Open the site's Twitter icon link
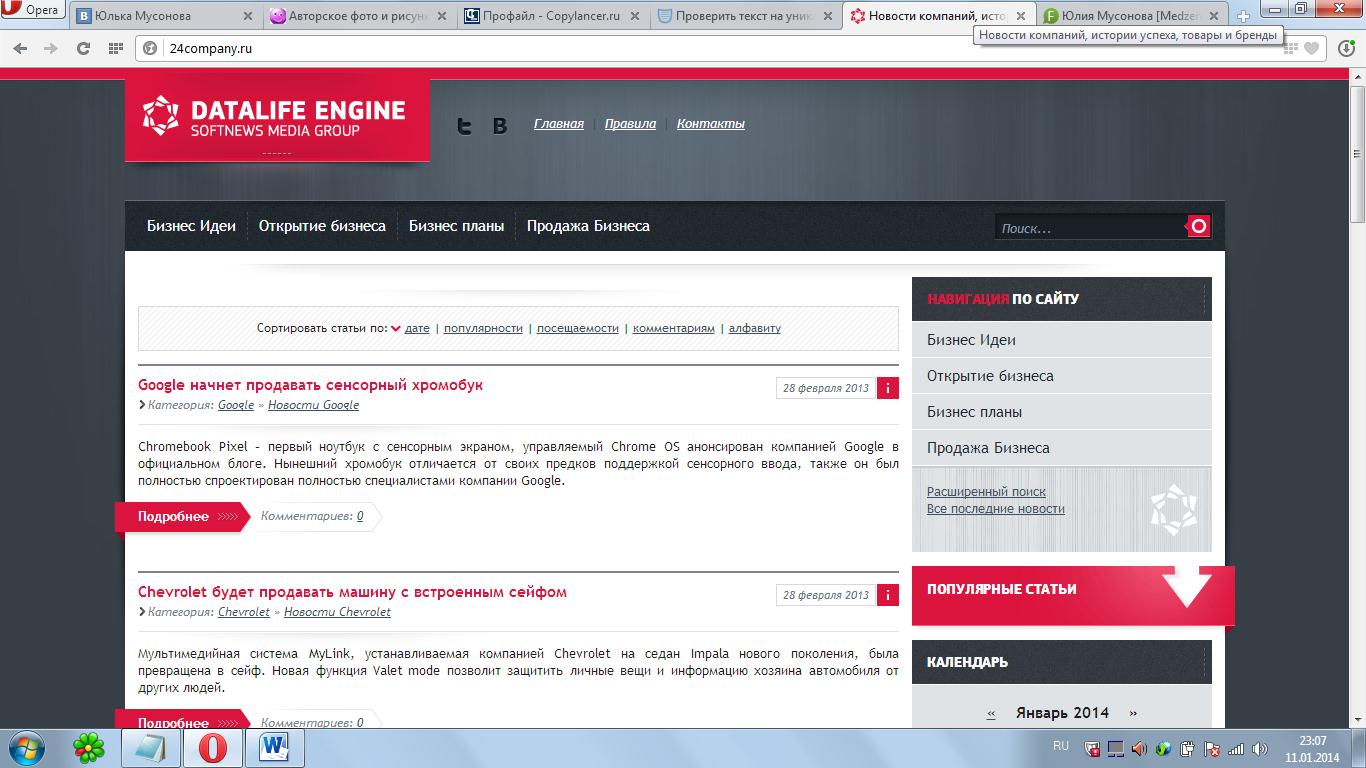The width and height of the screenshot is (1366, 768). (464, 125)
